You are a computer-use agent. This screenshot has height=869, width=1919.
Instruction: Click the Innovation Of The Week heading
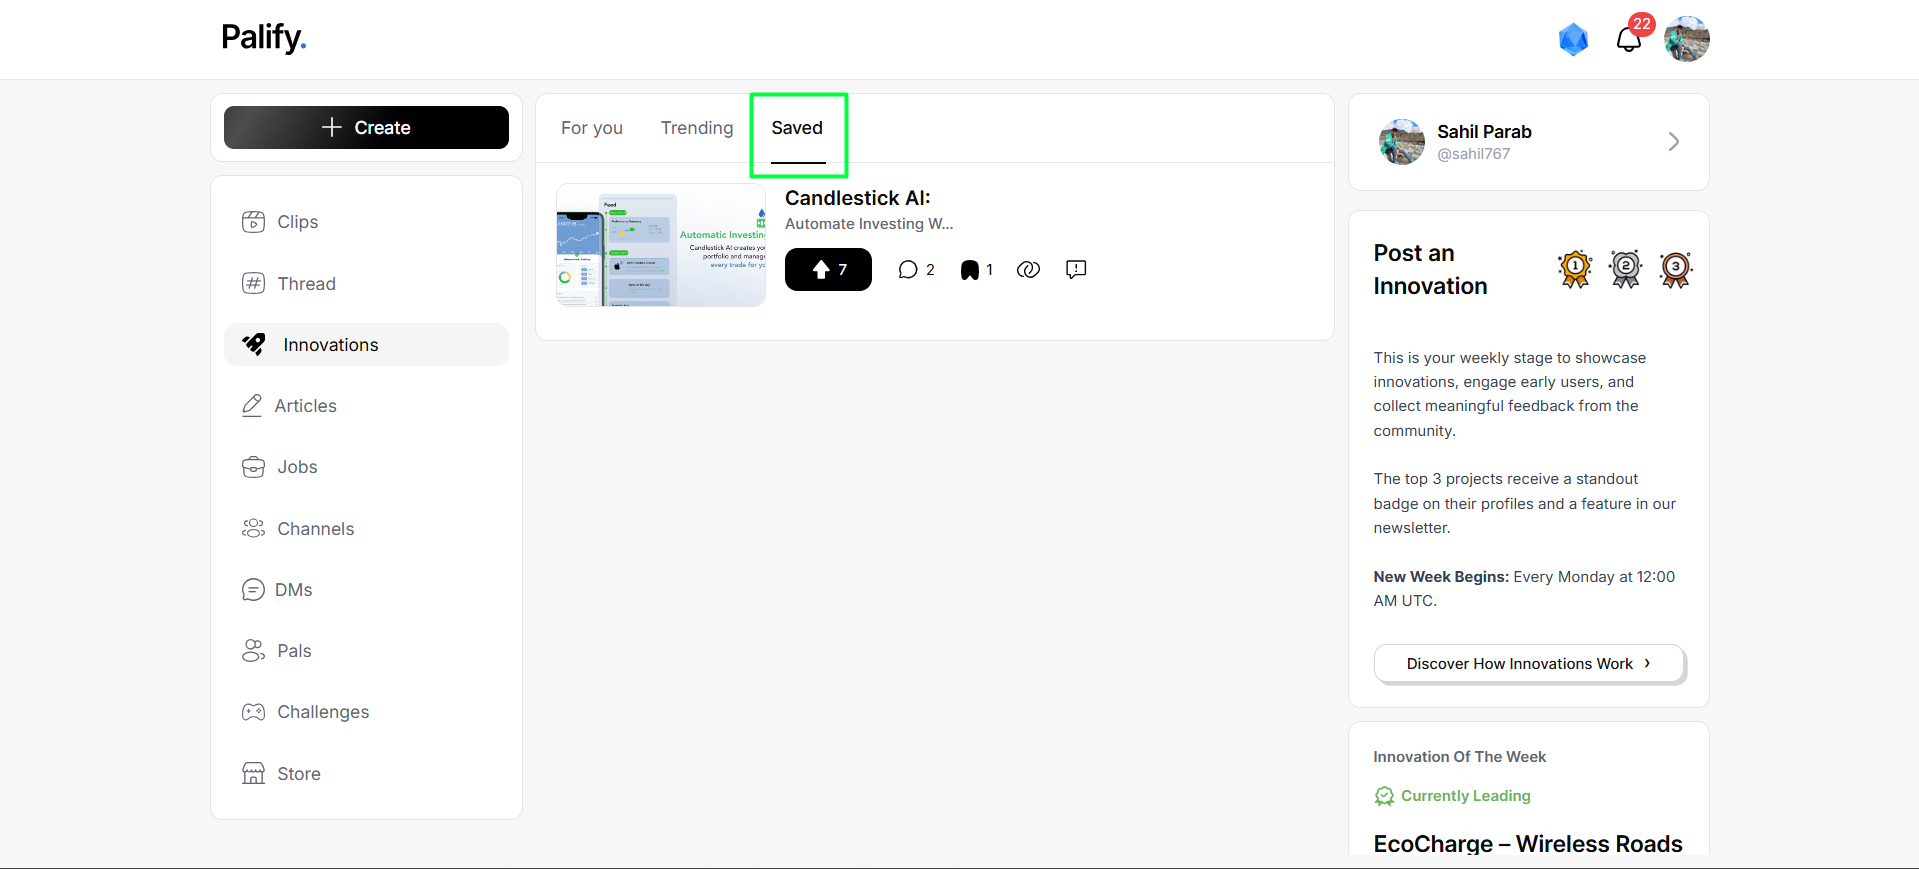1459,757
